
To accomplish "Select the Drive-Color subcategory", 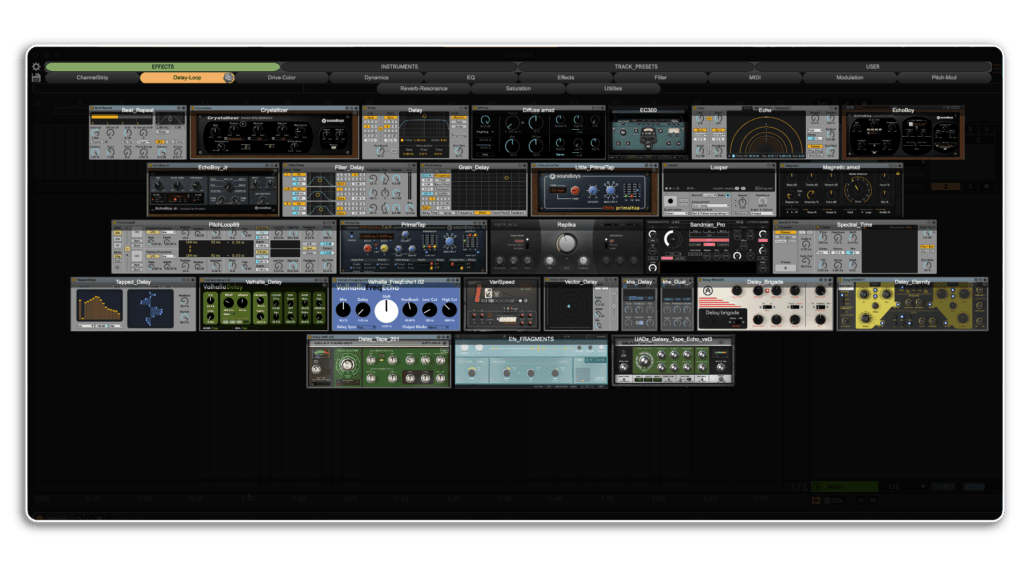I will tap(282, 77).
